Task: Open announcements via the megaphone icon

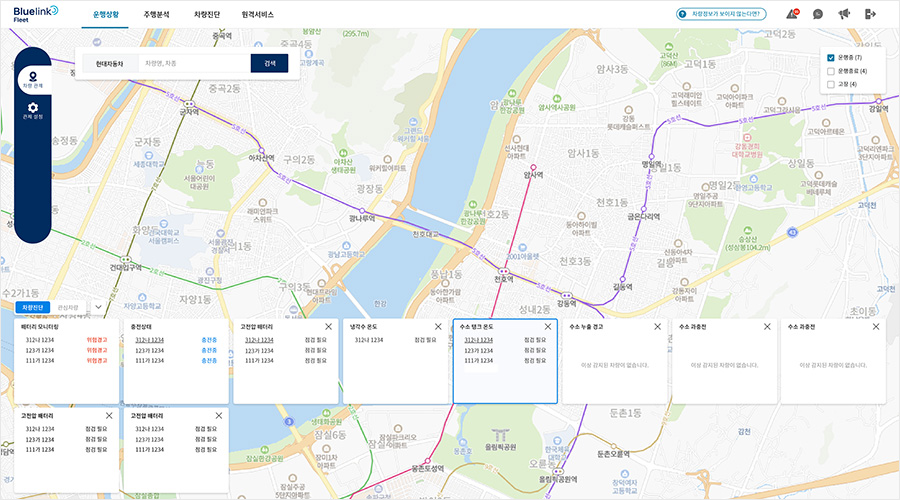Action: pyautogui.click(x=844, y=14)
